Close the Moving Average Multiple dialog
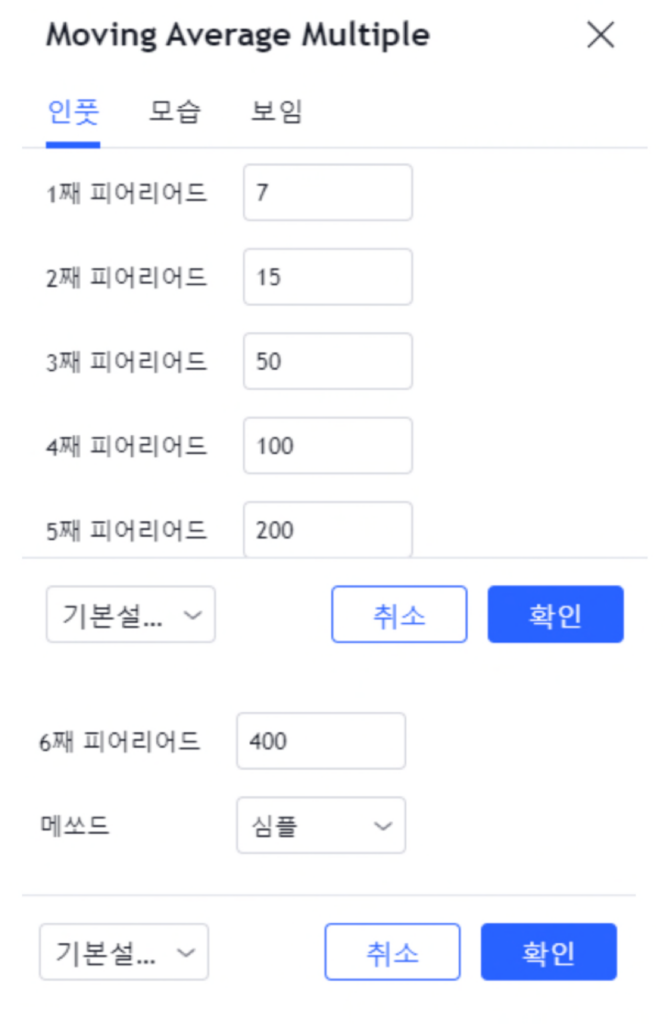Viewport: 668px width, 1024px height. click(x=600, y=35)
